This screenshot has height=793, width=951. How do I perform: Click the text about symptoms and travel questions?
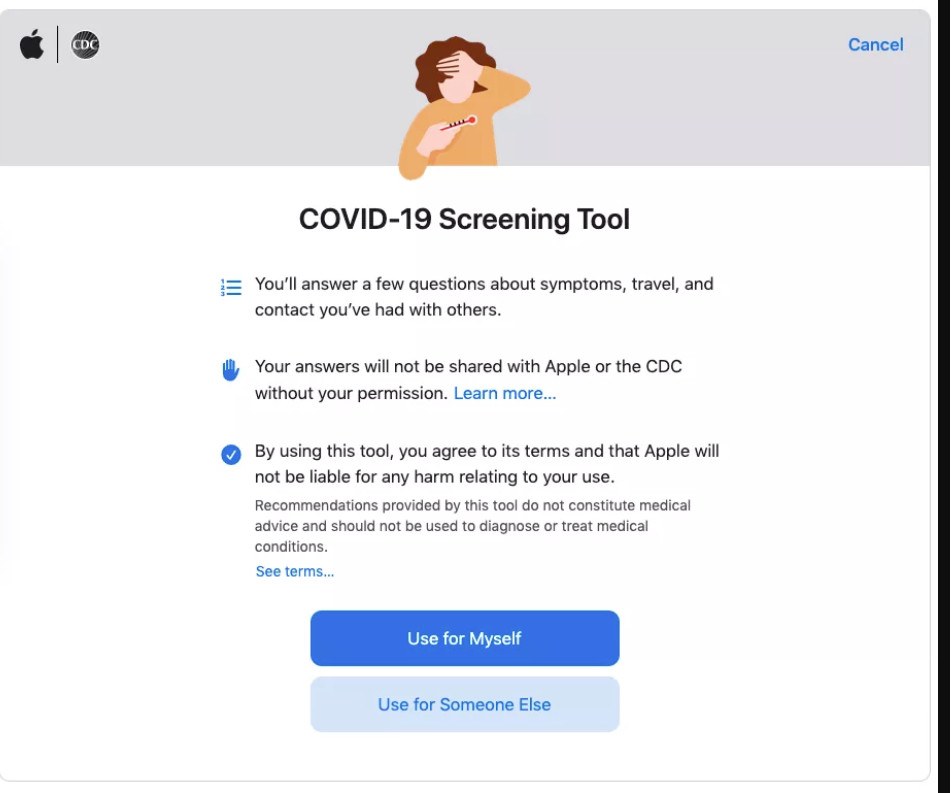tap(484, 297)
